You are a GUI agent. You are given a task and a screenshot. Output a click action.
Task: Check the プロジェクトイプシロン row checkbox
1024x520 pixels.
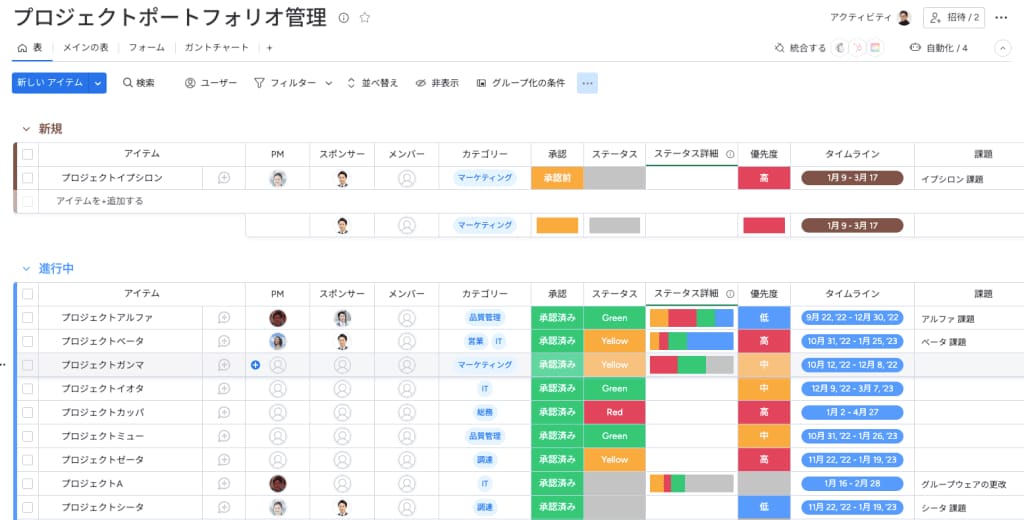coord(27,178)
